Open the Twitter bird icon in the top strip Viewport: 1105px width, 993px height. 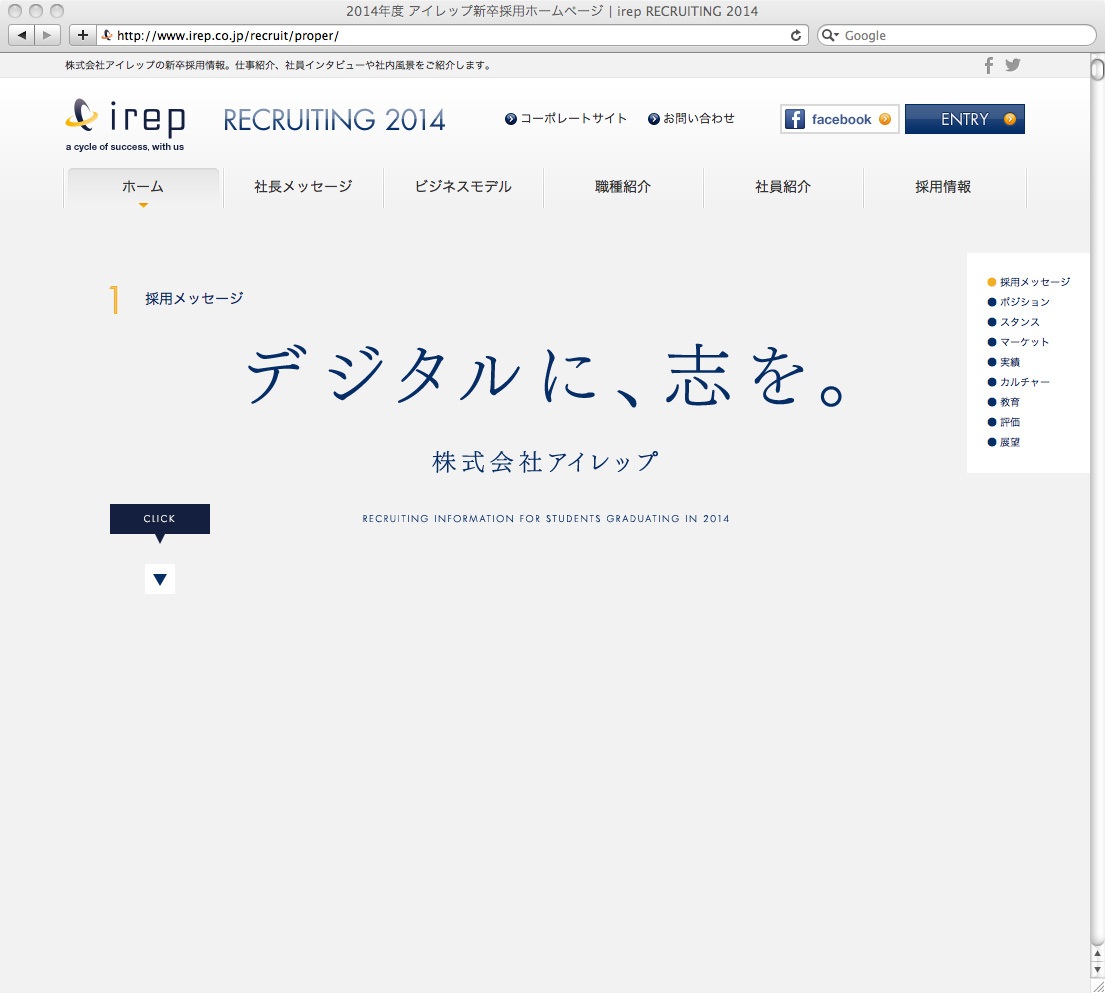point(1013,65)
